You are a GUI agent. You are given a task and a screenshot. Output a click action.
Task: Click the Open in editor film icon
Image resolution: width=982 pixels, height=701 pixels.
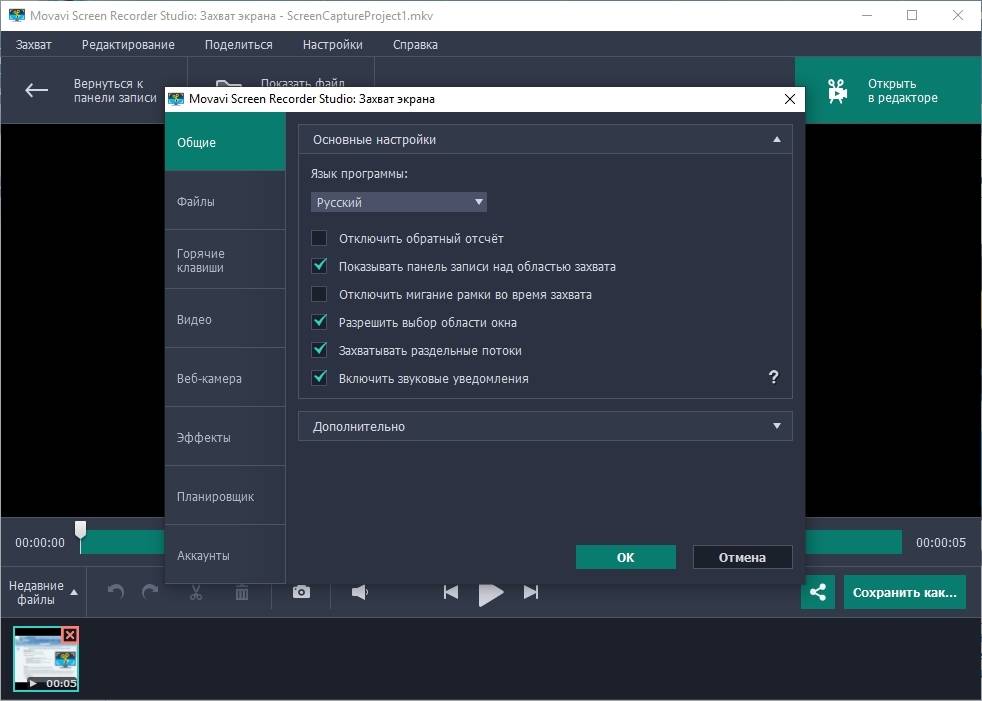pyautogui.click(x=837, y=91)
